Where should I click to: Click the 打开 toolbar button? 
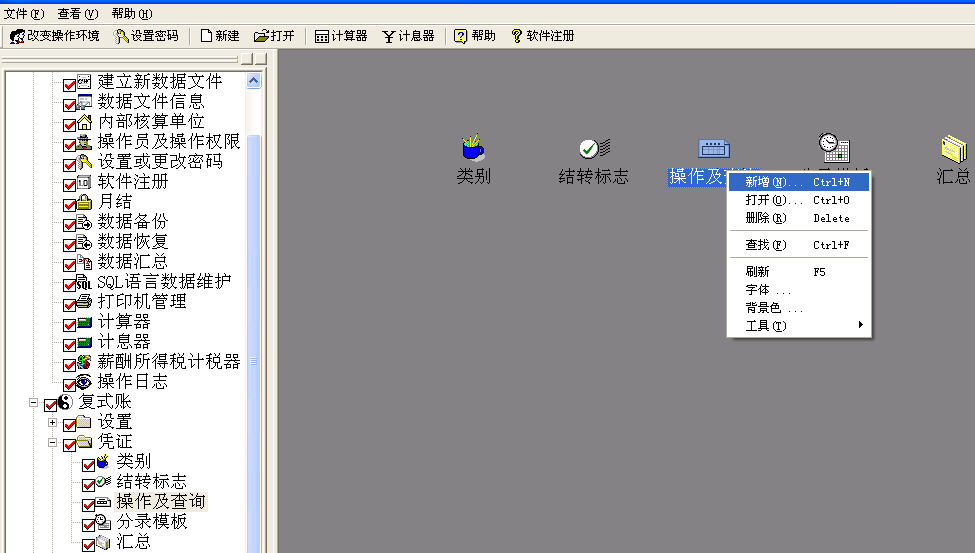click(x=274, y=36)
